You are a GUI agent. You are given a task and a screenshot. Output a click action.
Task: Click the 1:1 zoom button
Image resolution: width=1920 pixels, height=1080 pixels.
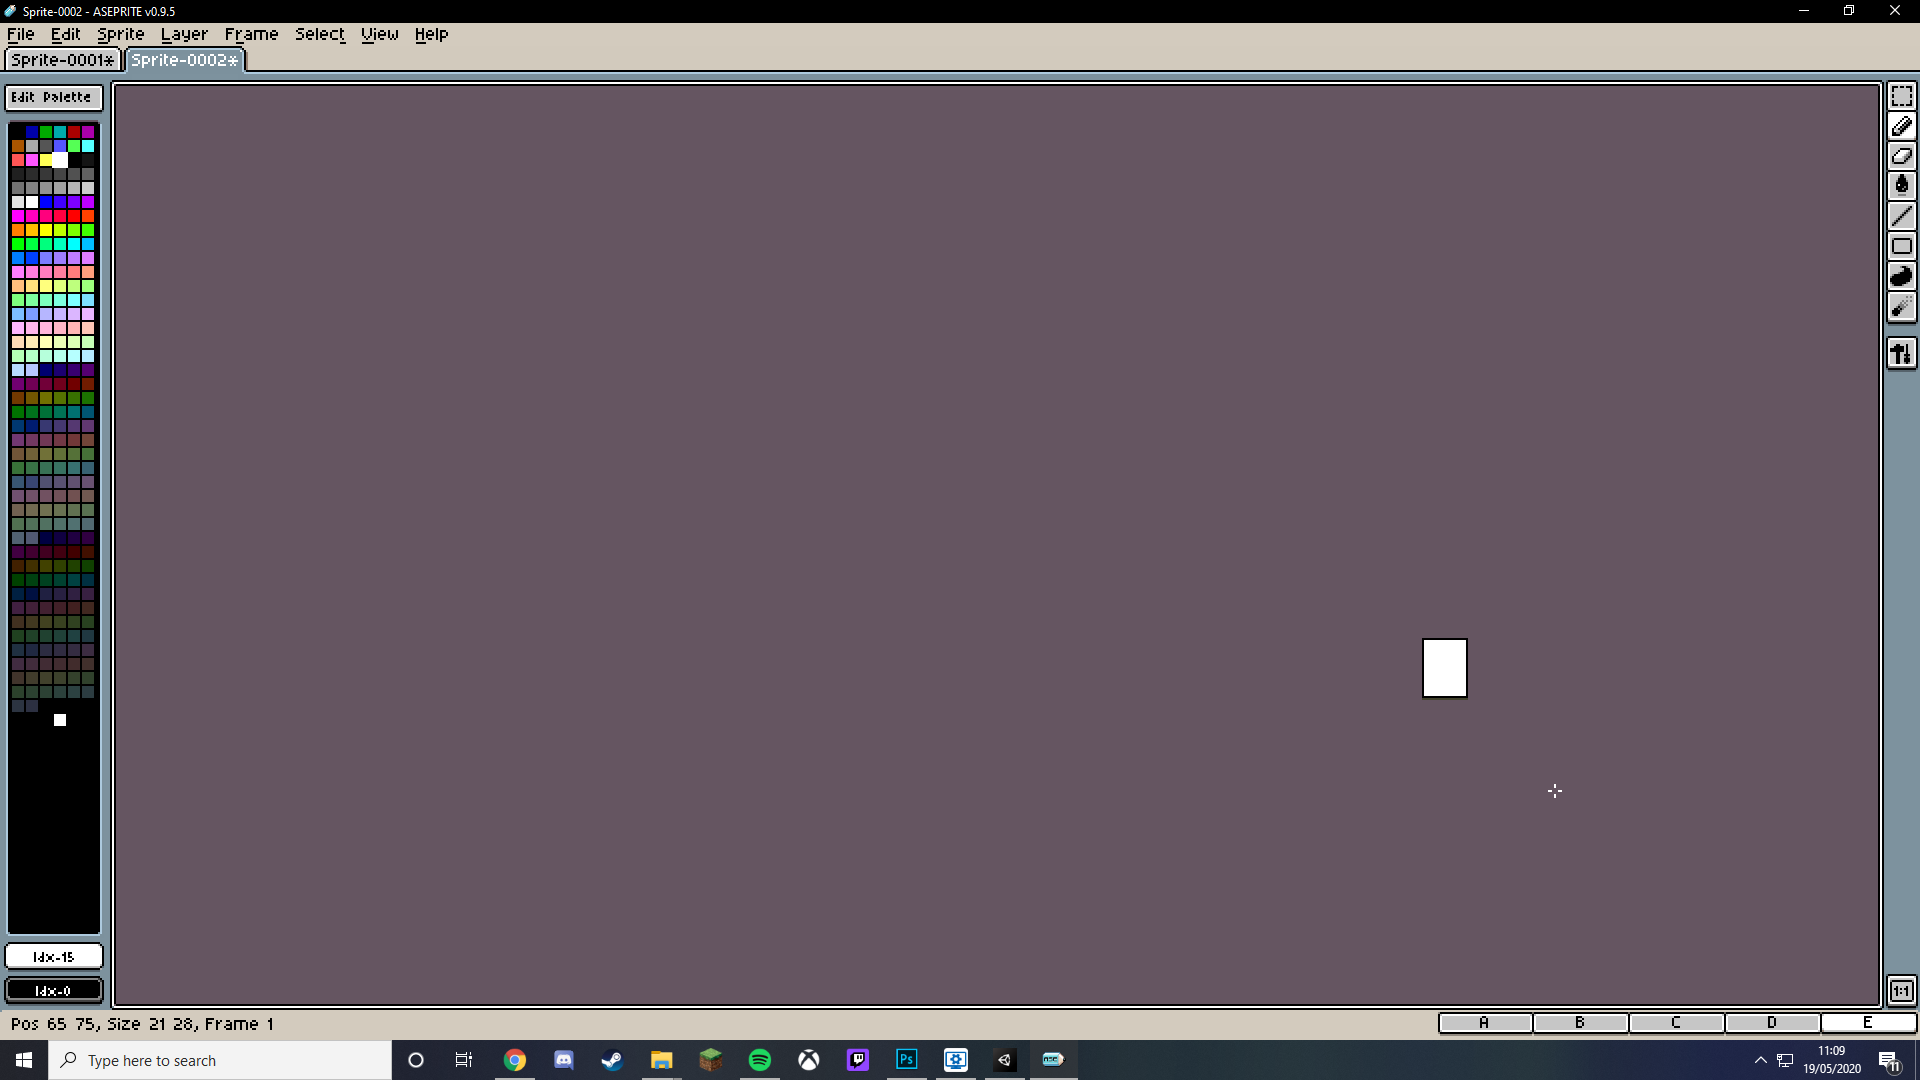pos(1901,991)
